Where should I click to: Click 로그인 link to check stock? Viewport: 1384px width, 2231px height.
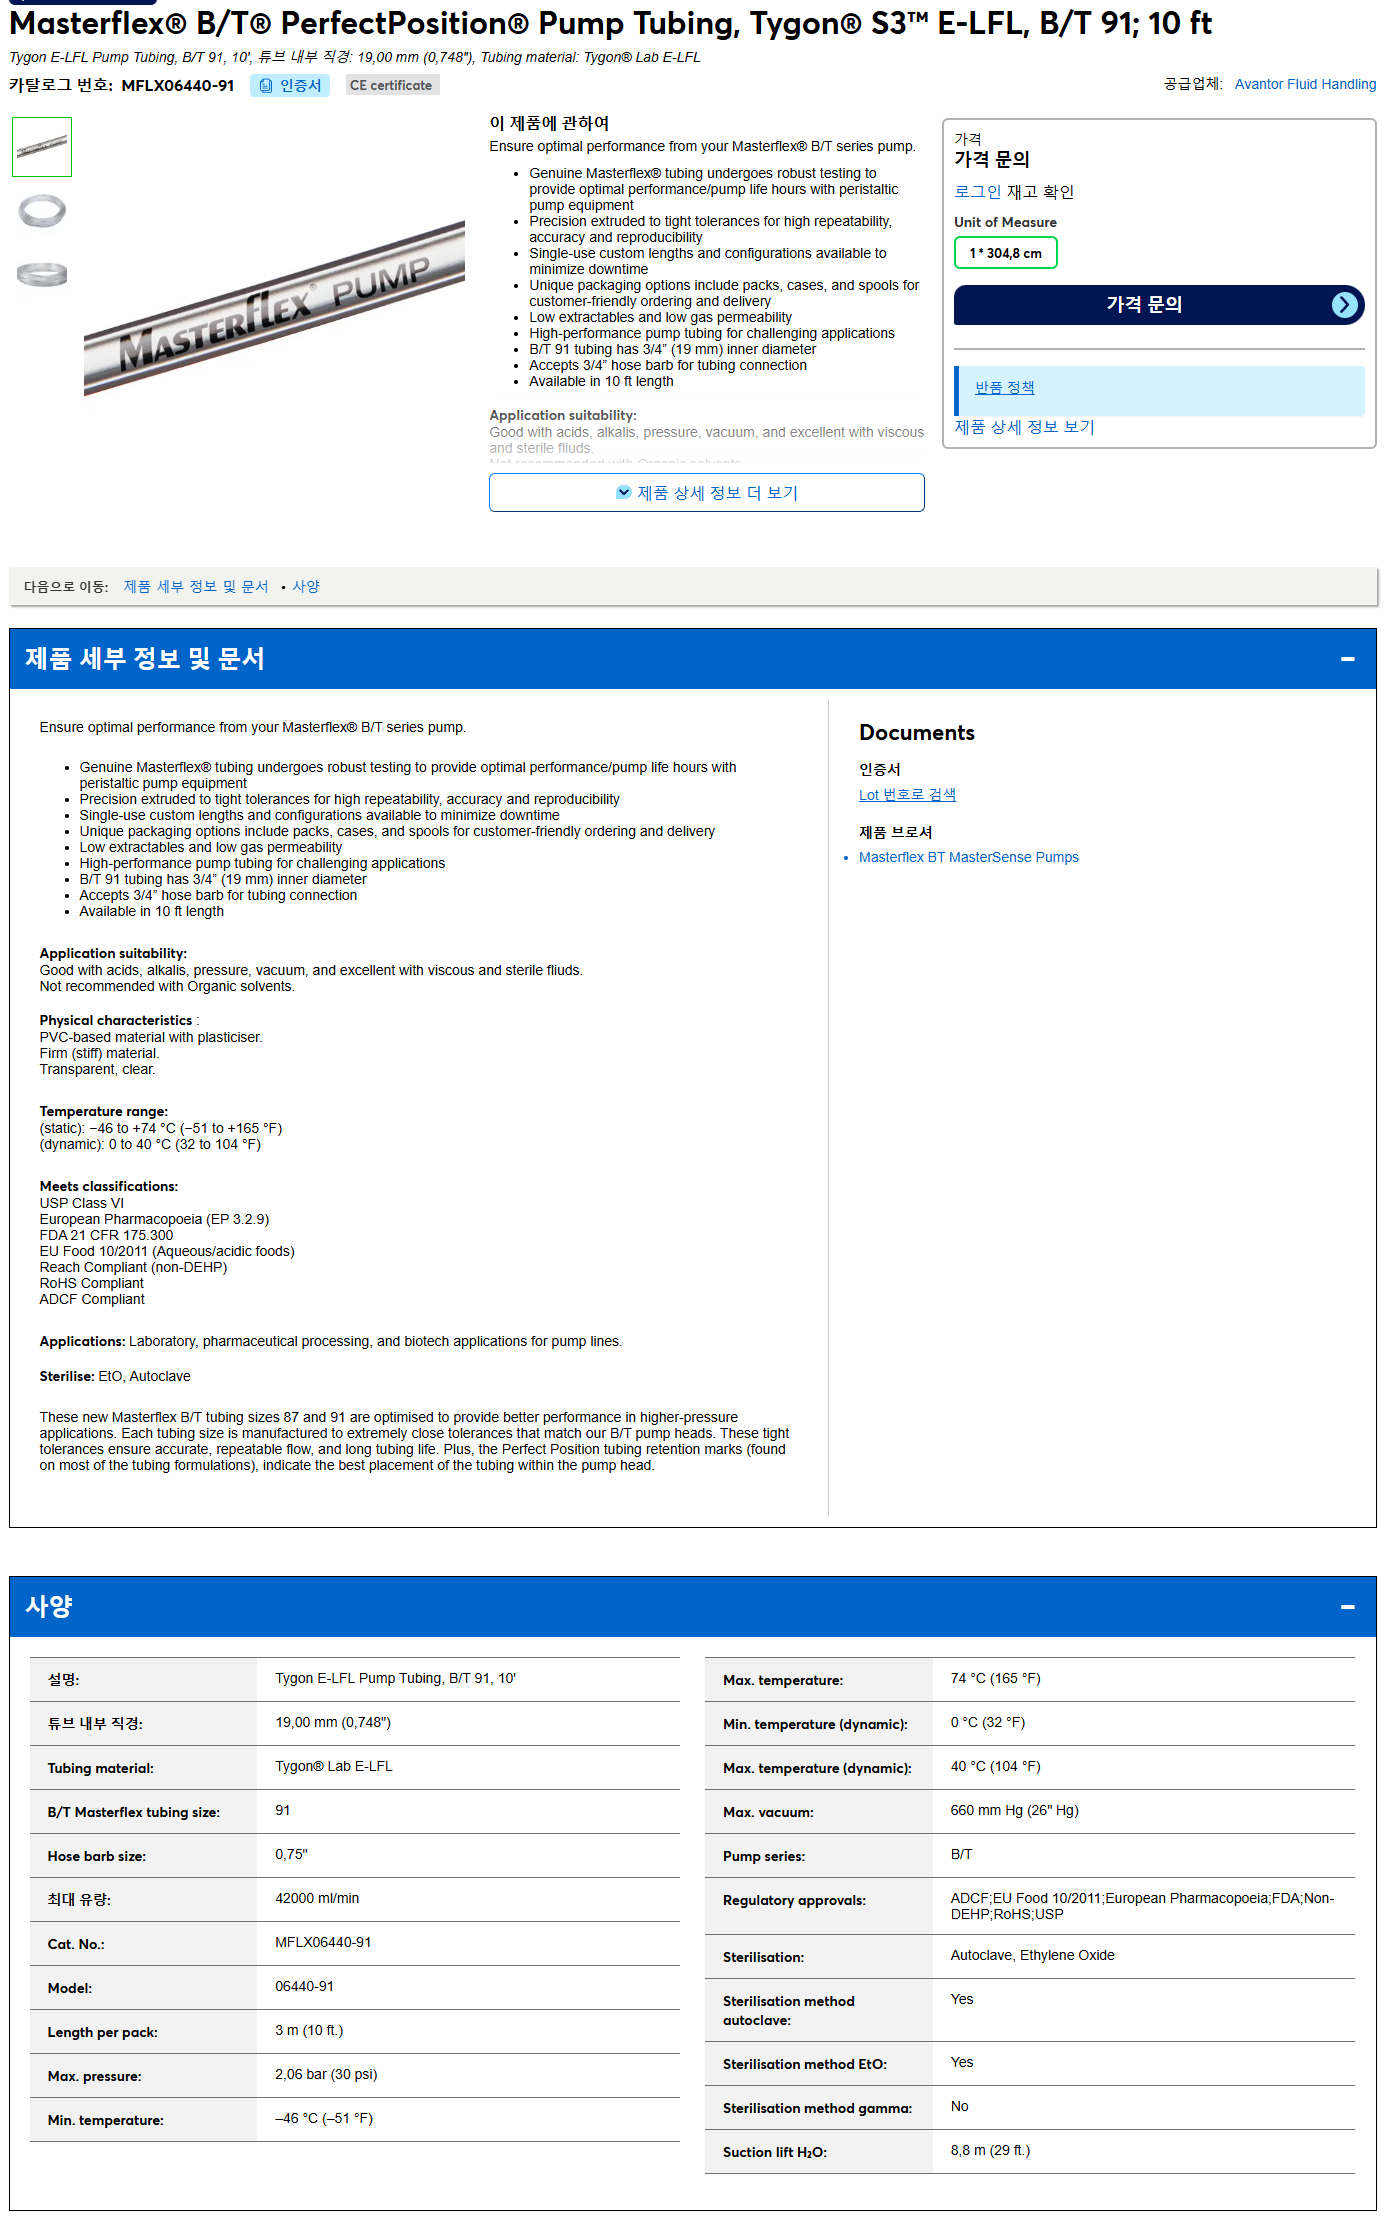978,192
